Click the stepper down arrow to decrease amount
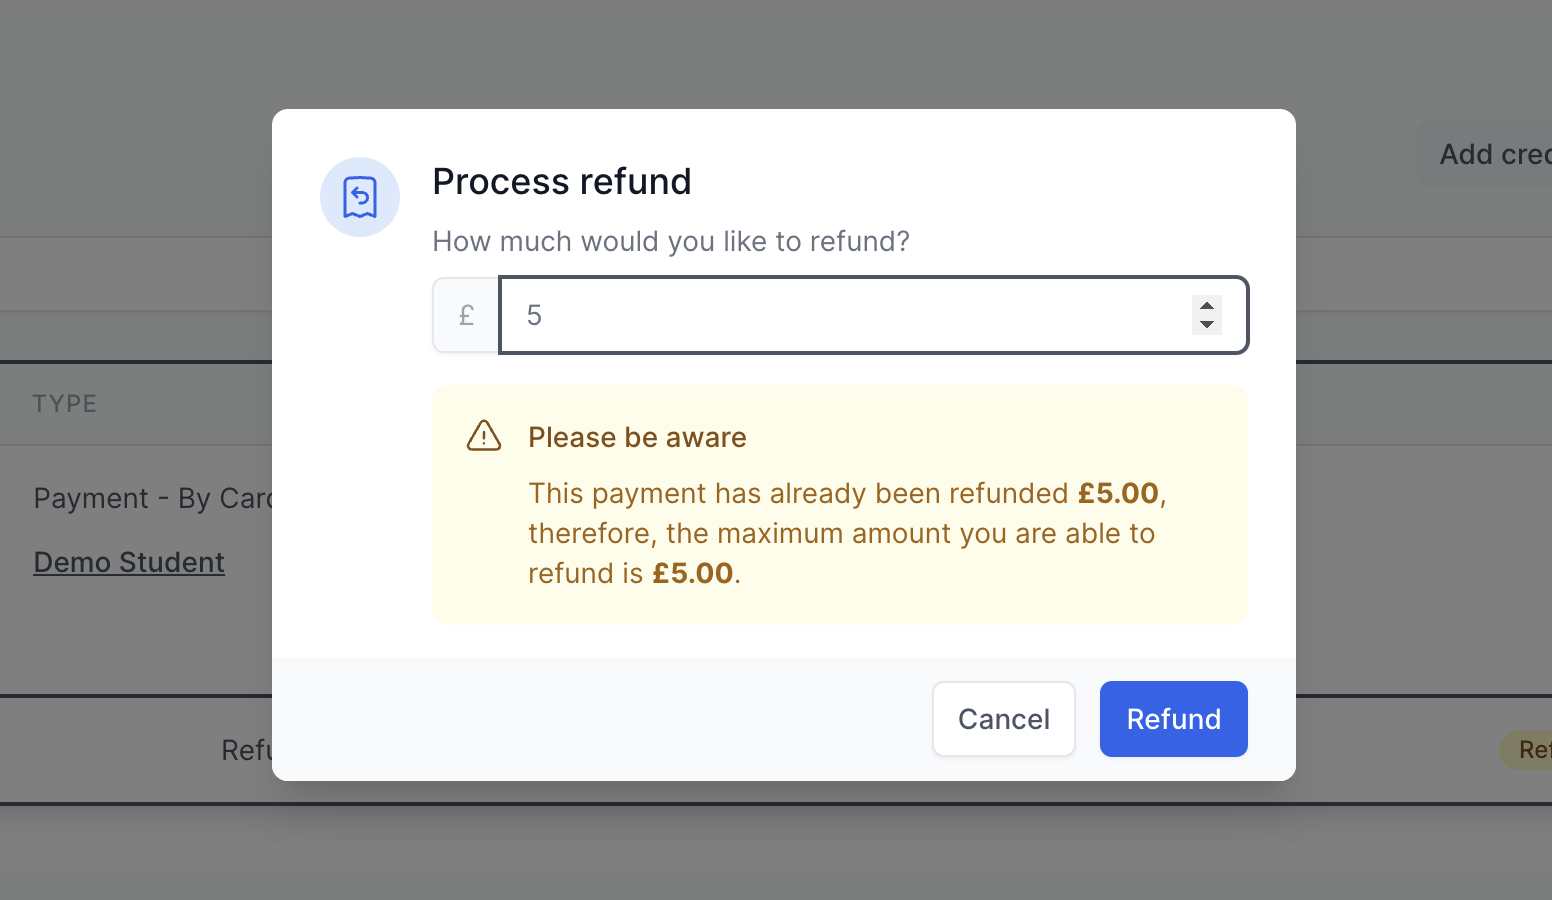The image size is (1552, 900). (x=1206, y=325)
